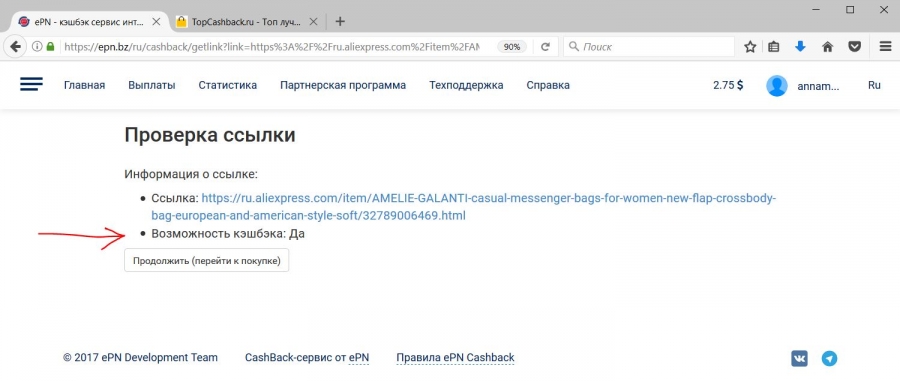The height and width of the screenshot is (381, 900).
Task: Close the ePN кэшбэк сервис tab
Action: [x=157, y=22]
